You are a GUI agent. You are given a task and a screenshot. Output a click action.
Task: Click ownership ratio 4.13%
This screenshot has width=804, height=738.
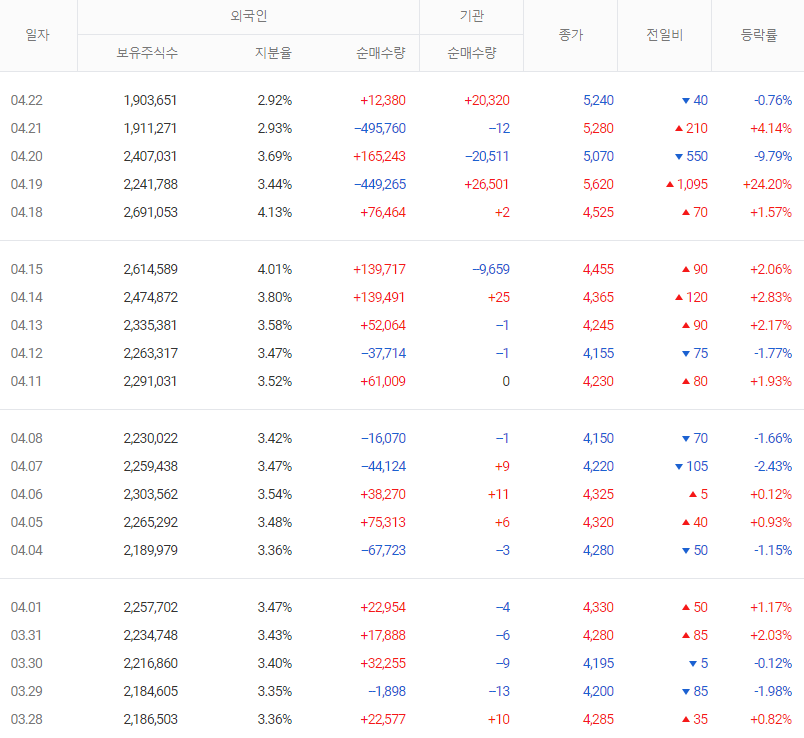click(274, 212)
